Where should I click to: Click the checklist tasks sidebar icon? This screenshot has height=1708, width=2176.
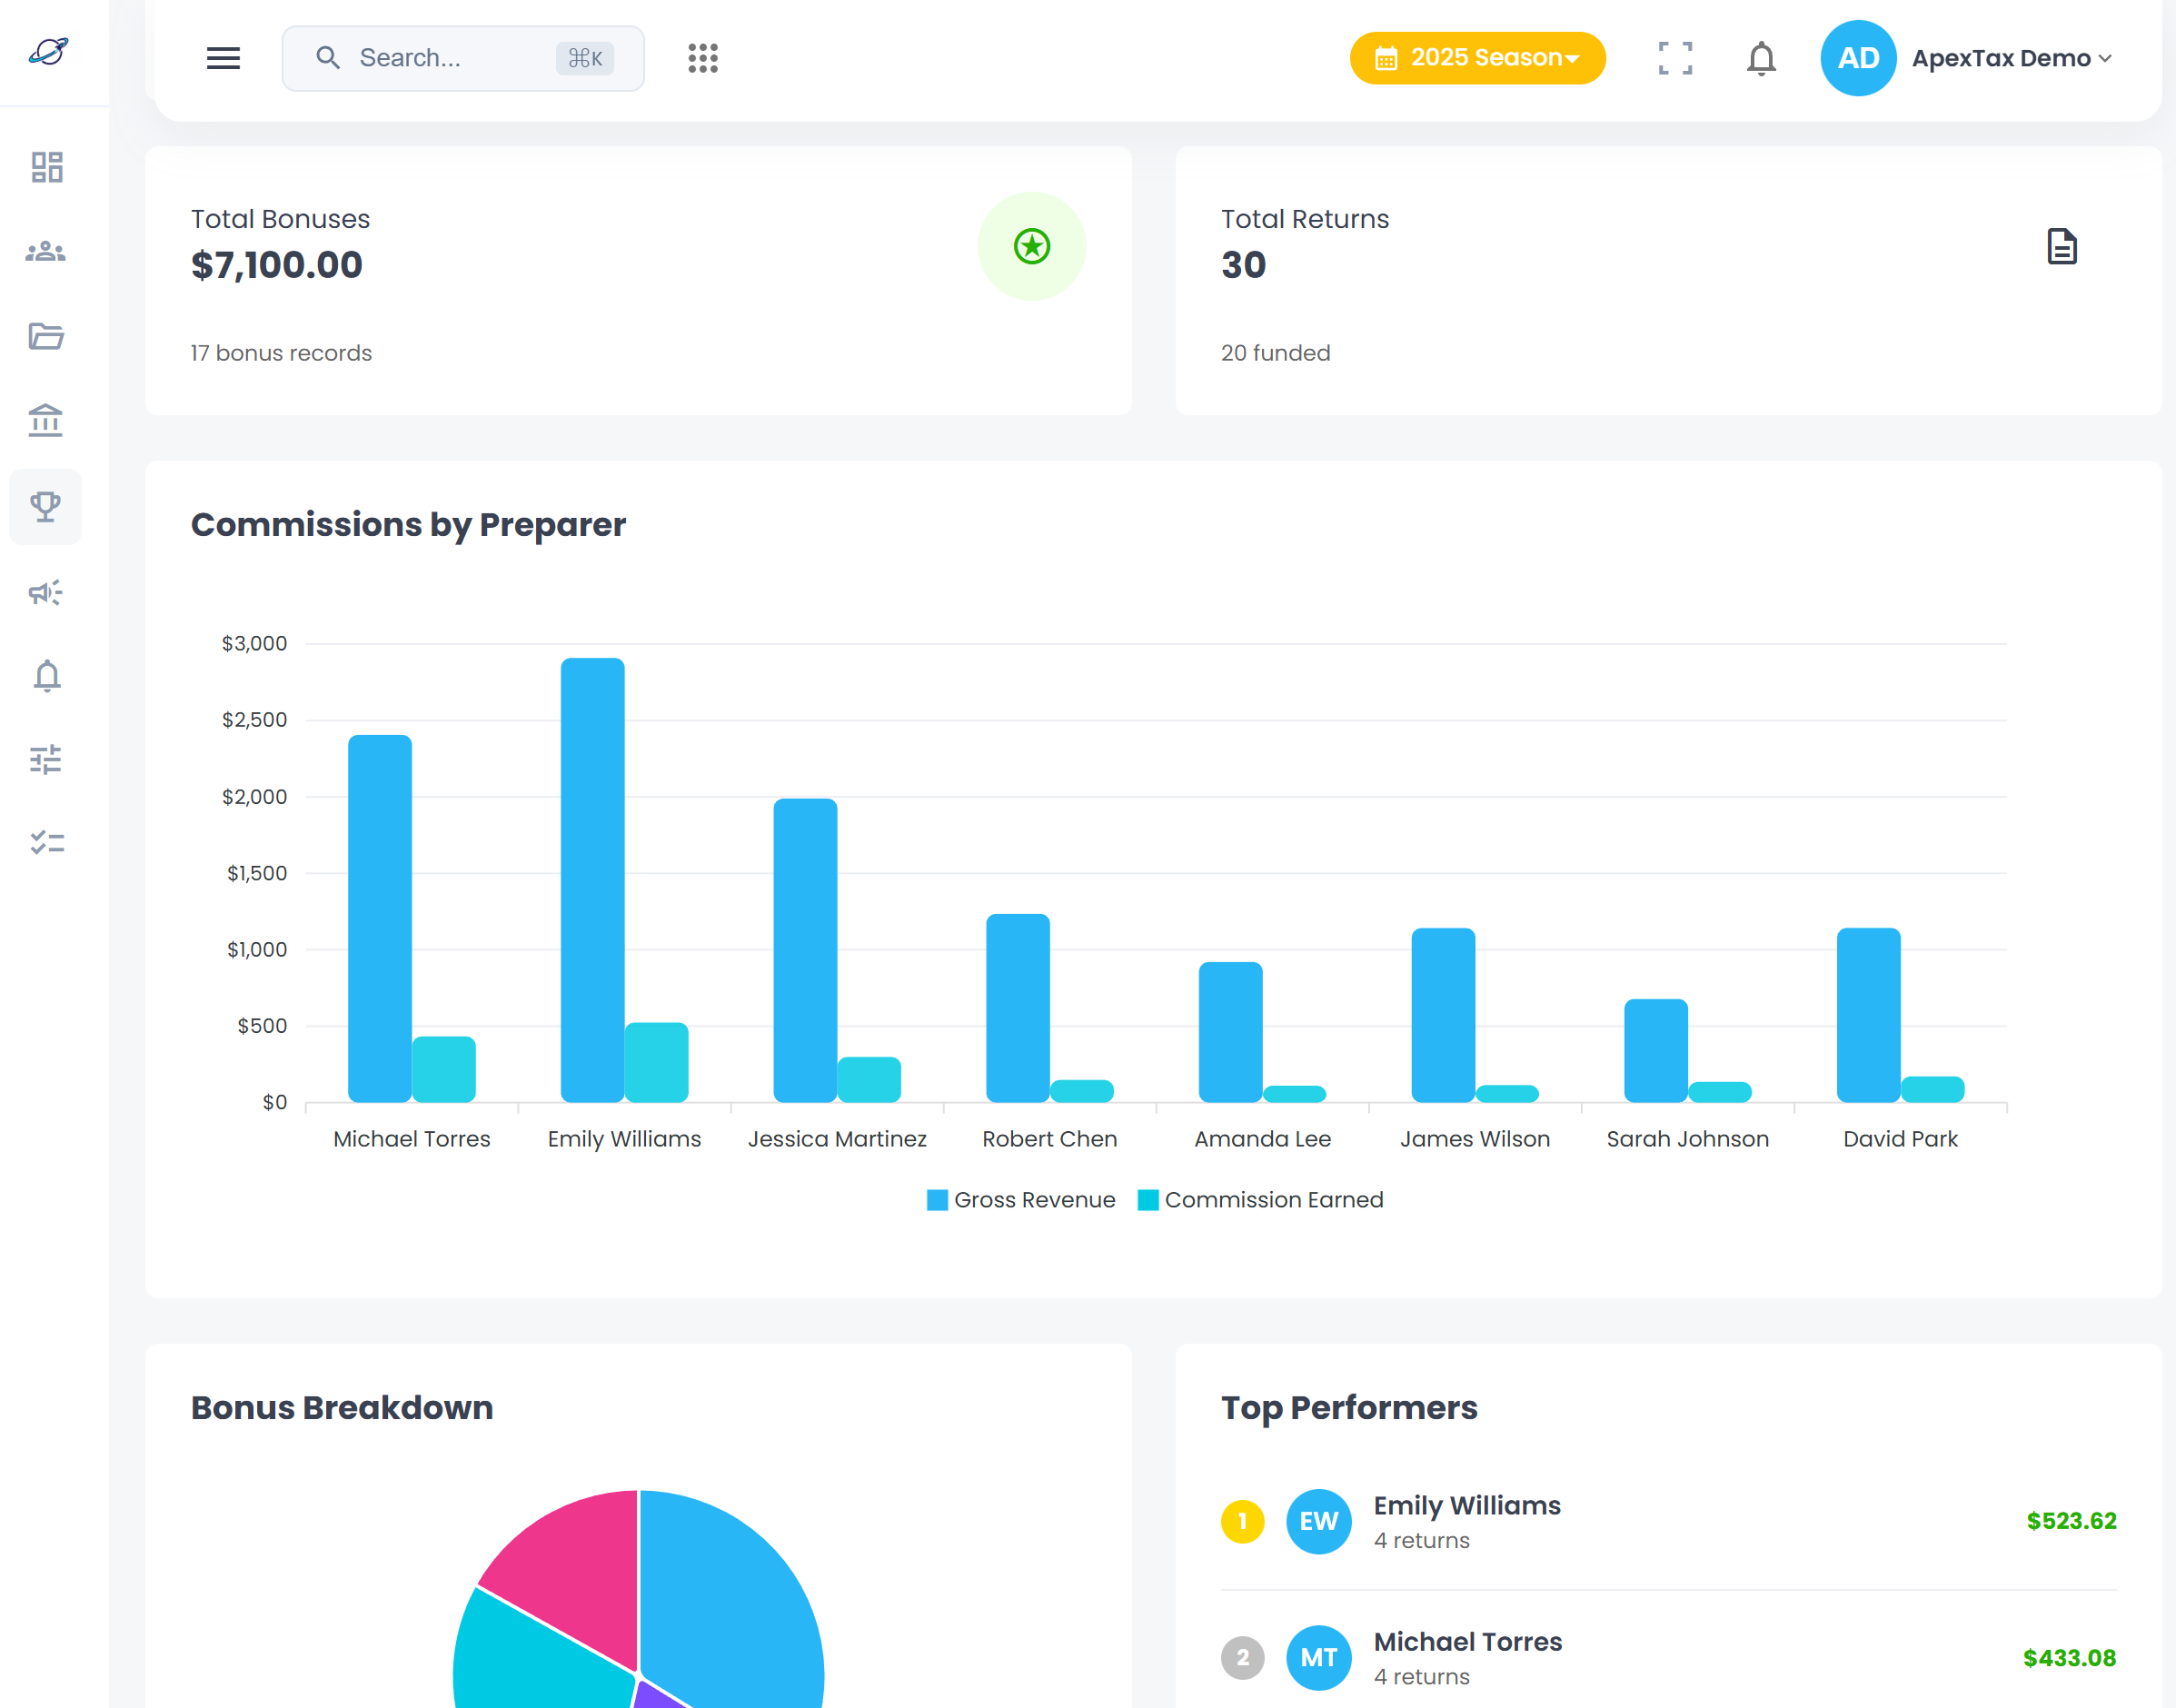[46, 842]
